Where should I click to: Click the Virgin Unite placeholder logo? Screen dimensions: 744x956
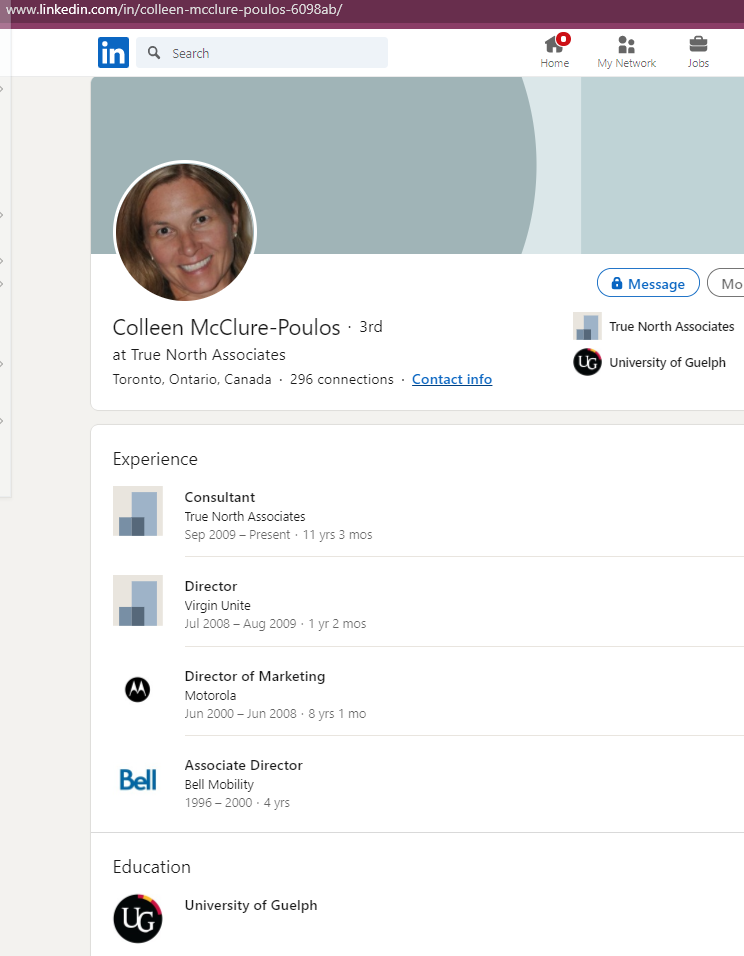(137, 600)
